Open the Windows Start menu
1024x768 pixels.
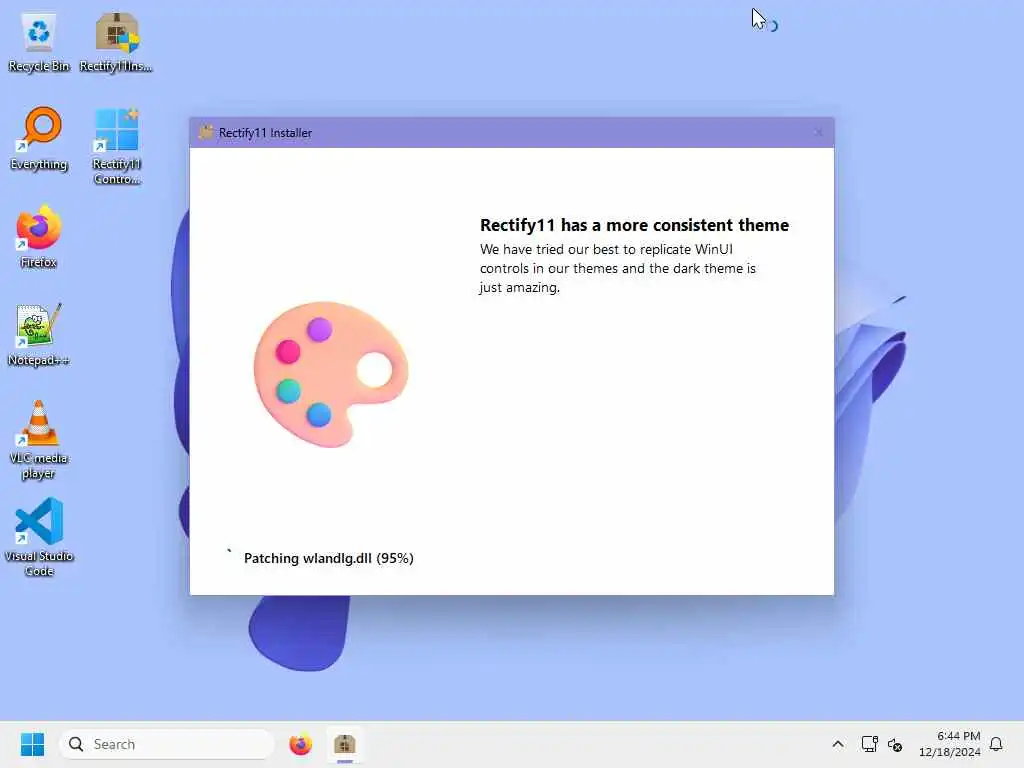(32, 744)
